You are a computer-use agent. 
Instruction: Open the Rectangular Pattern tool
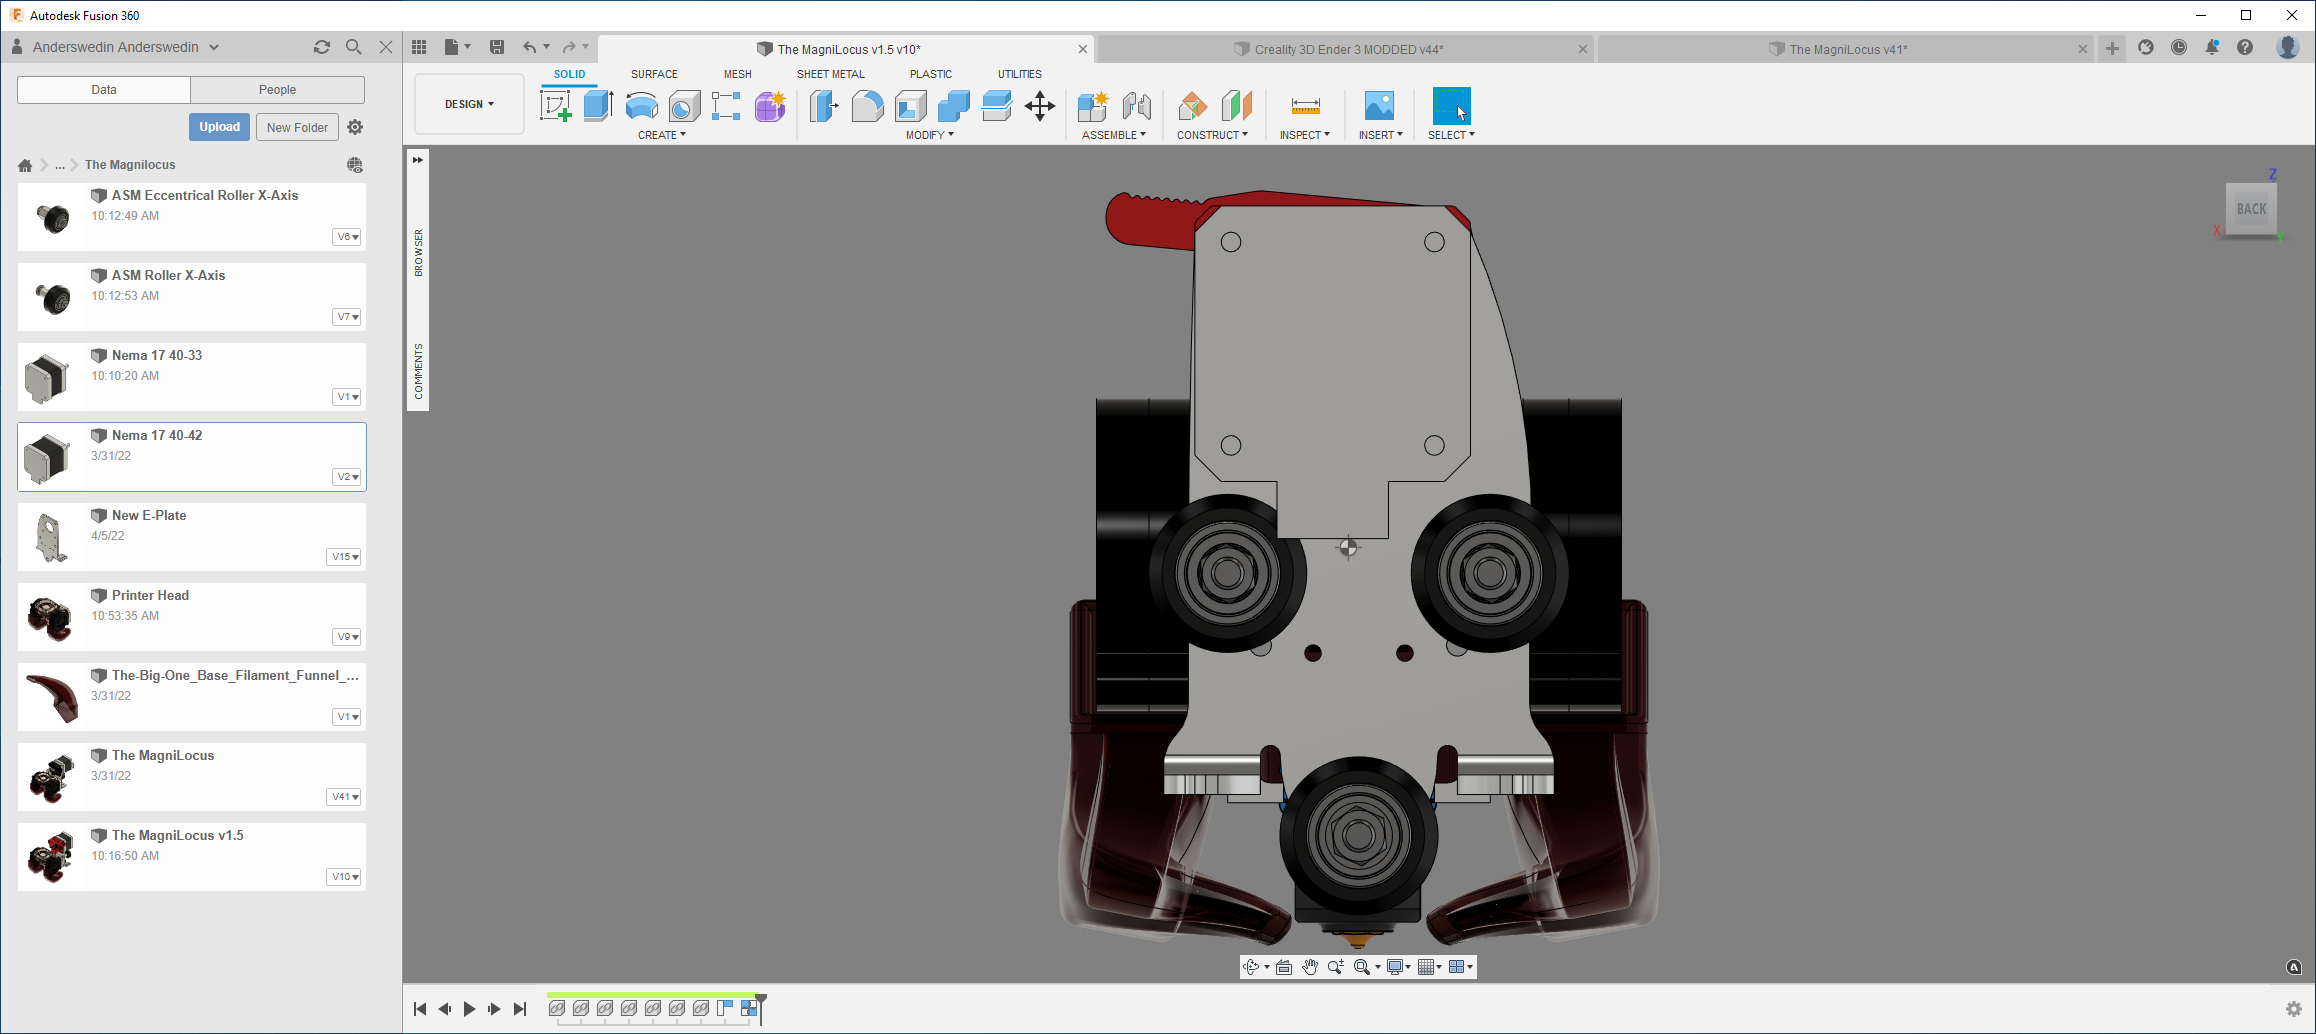pos(727,106)
